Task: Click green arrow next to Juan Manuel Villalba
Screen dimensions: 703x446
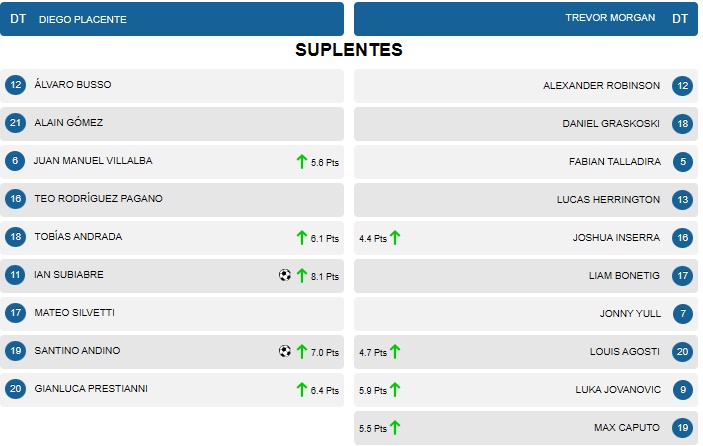Action: click(301, 161)
